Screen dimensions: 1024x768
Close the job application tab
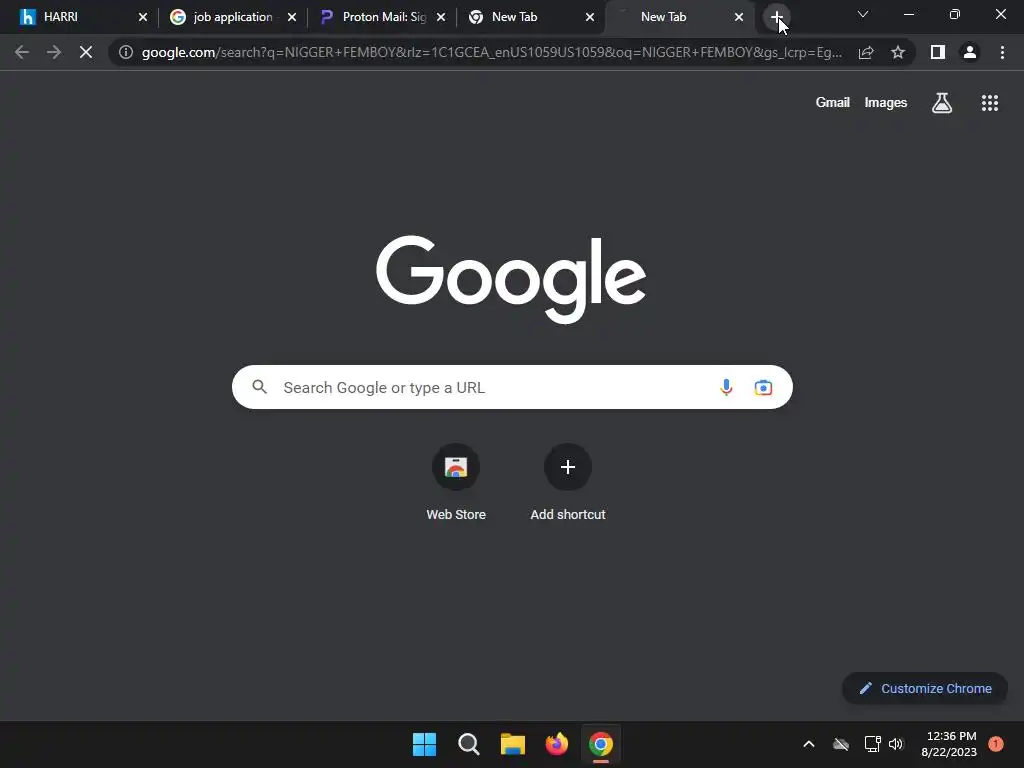point(292,17)
